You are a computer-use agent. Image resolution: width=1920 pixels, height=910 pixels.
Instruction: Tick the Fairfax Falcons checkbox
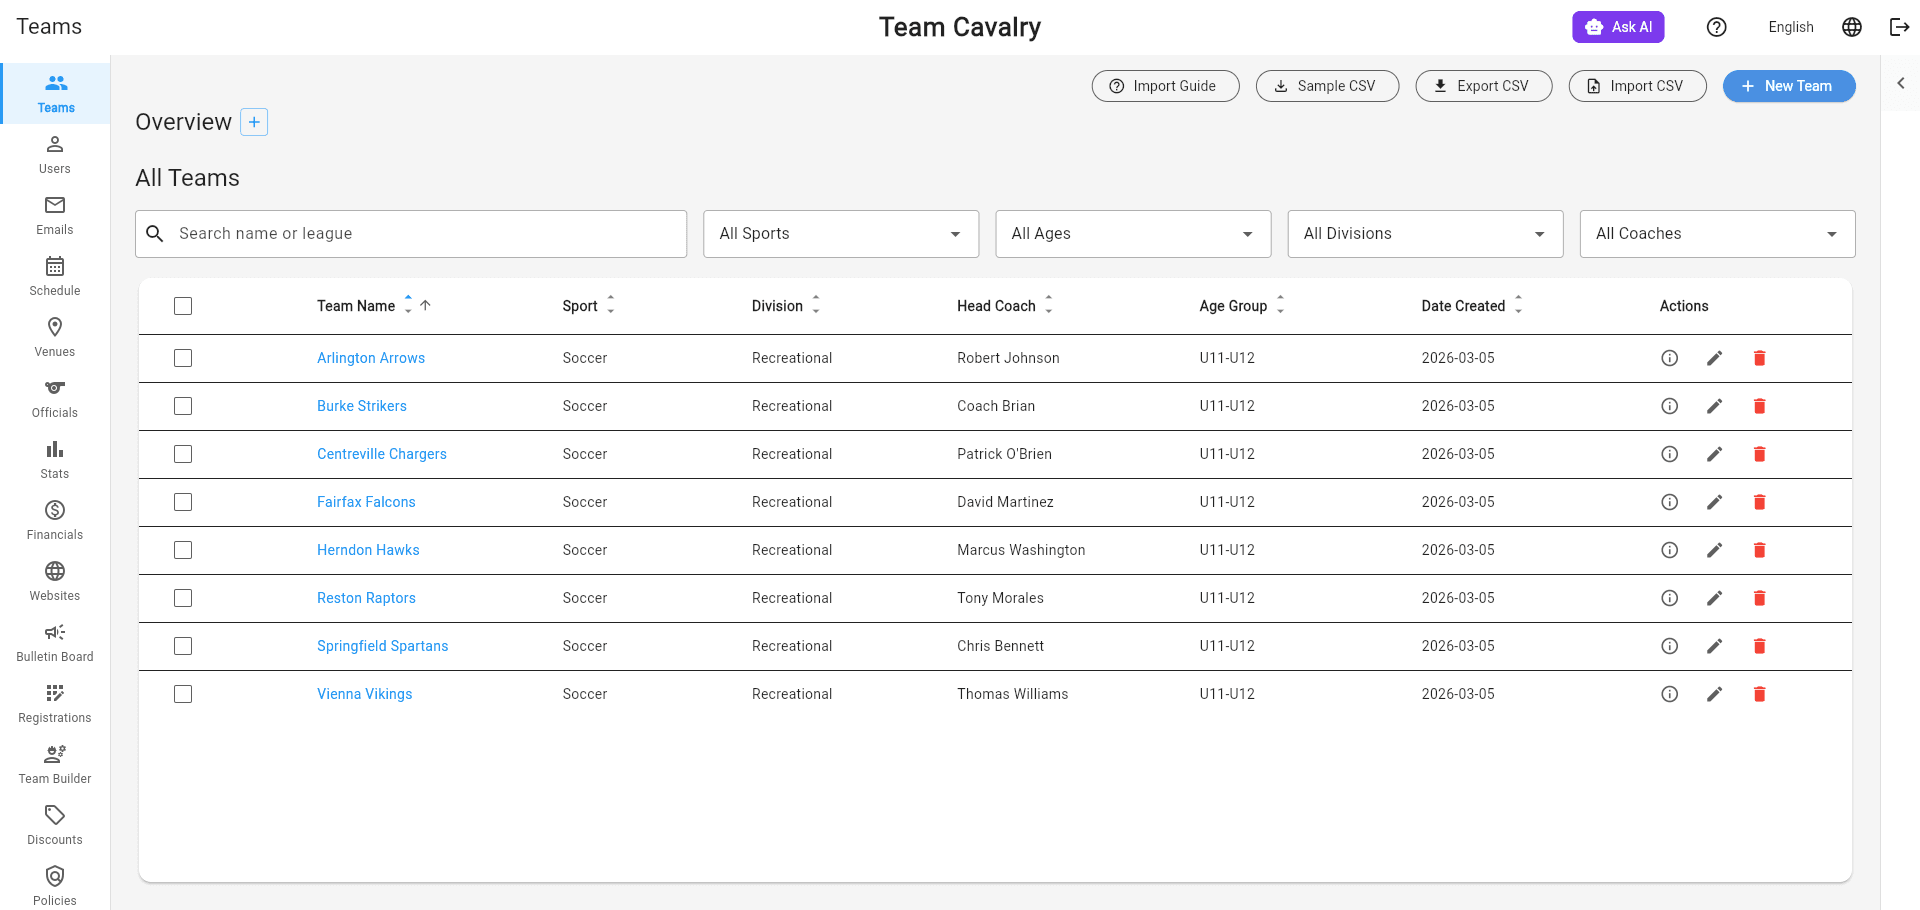[183, 502]
